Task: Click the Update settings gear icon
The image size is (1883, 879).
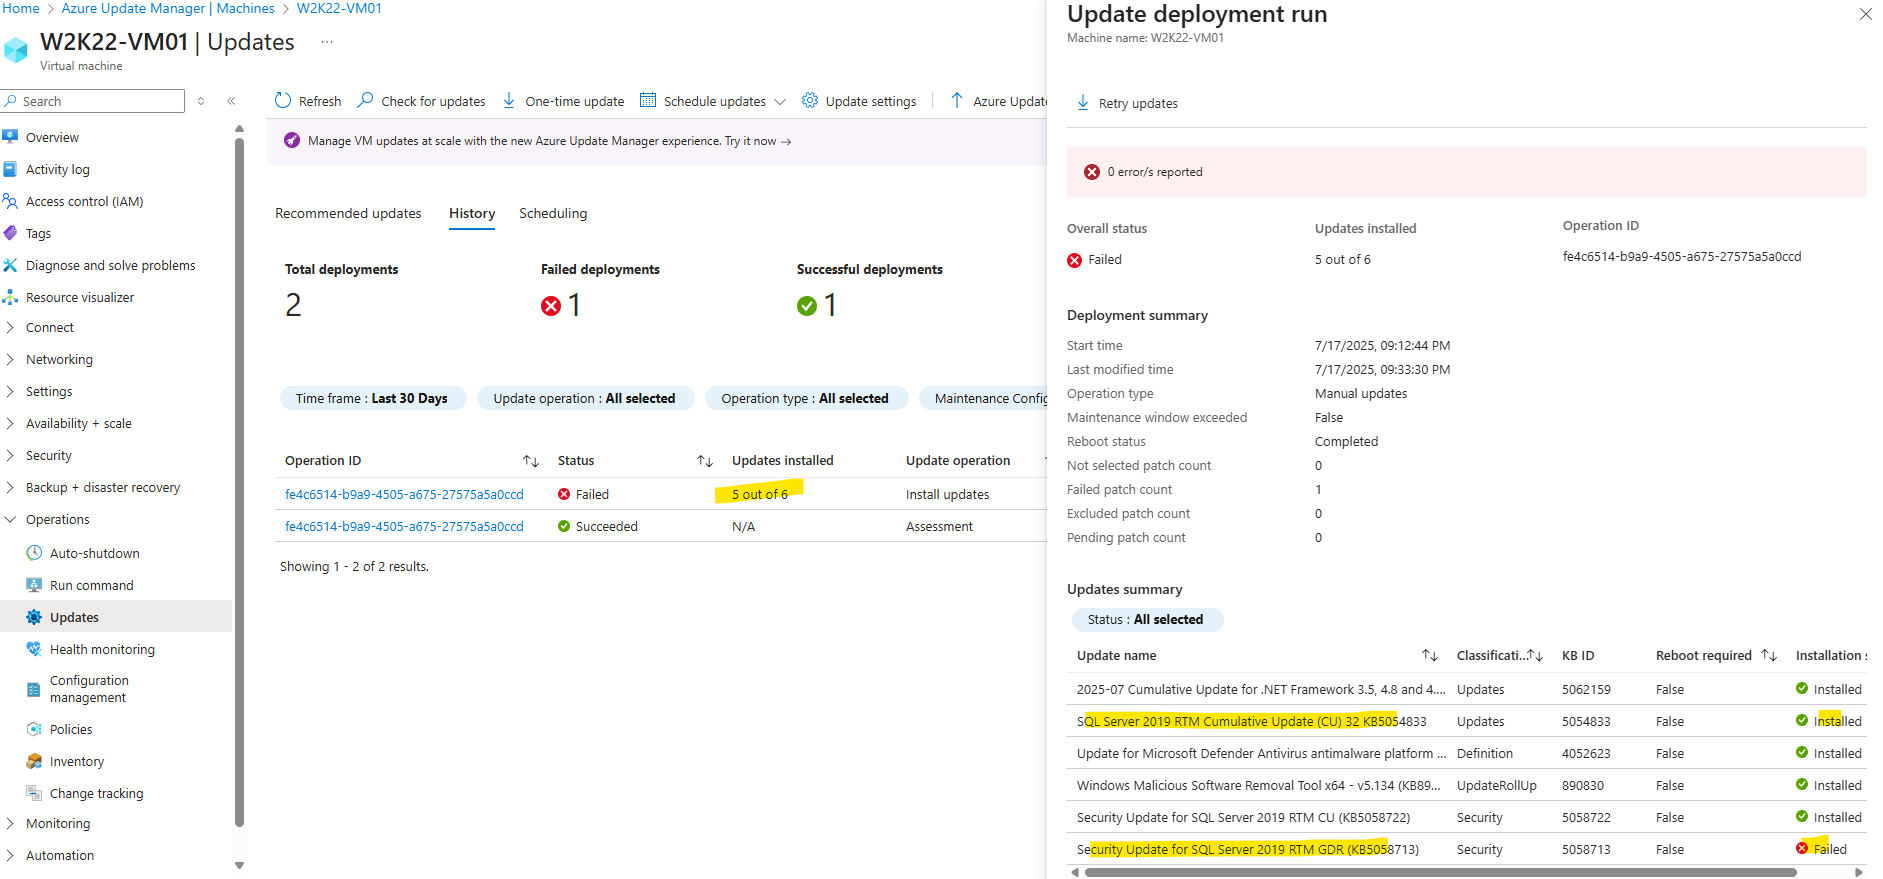Action: (x=810, y=100)
